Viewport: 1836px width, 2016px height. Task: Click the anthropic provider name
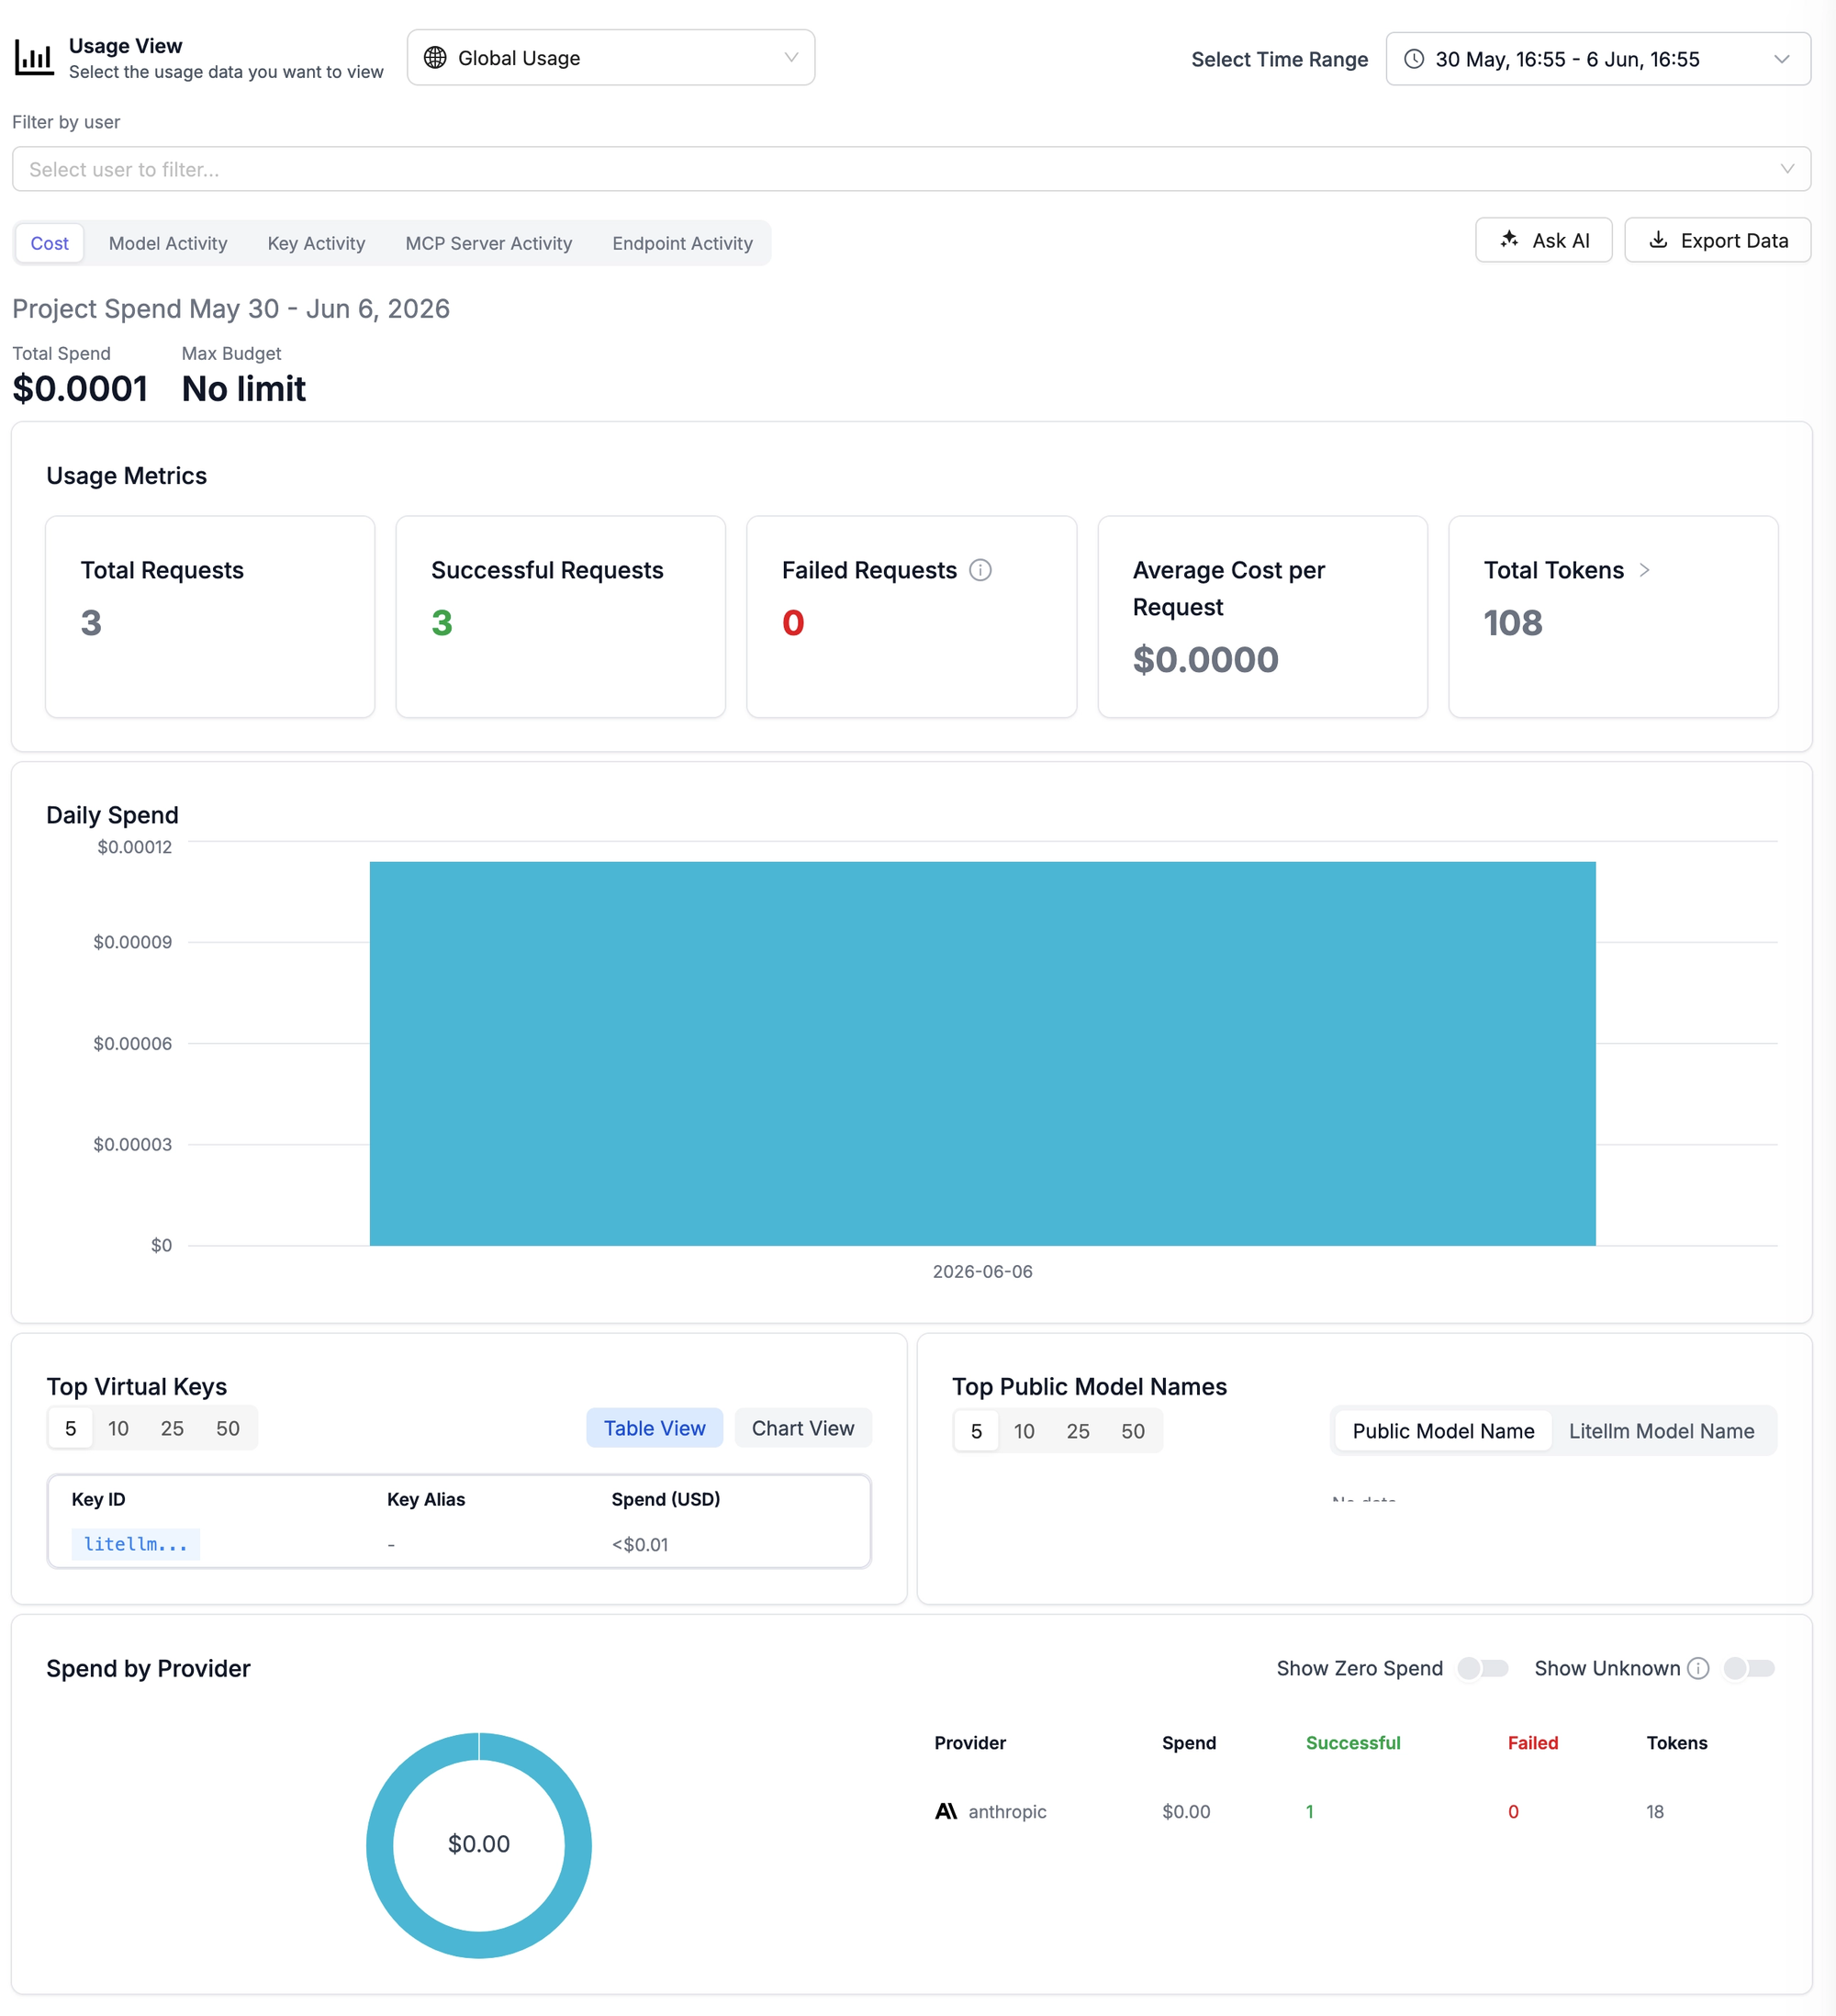[1007, 1811]
